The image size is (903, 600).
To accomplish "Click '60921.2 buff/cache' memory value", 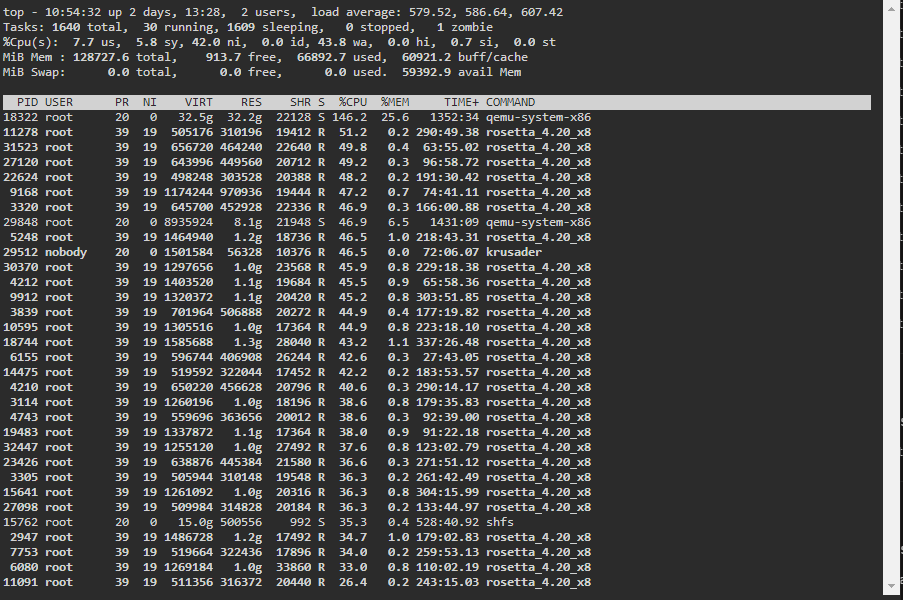I will [464, 57].
